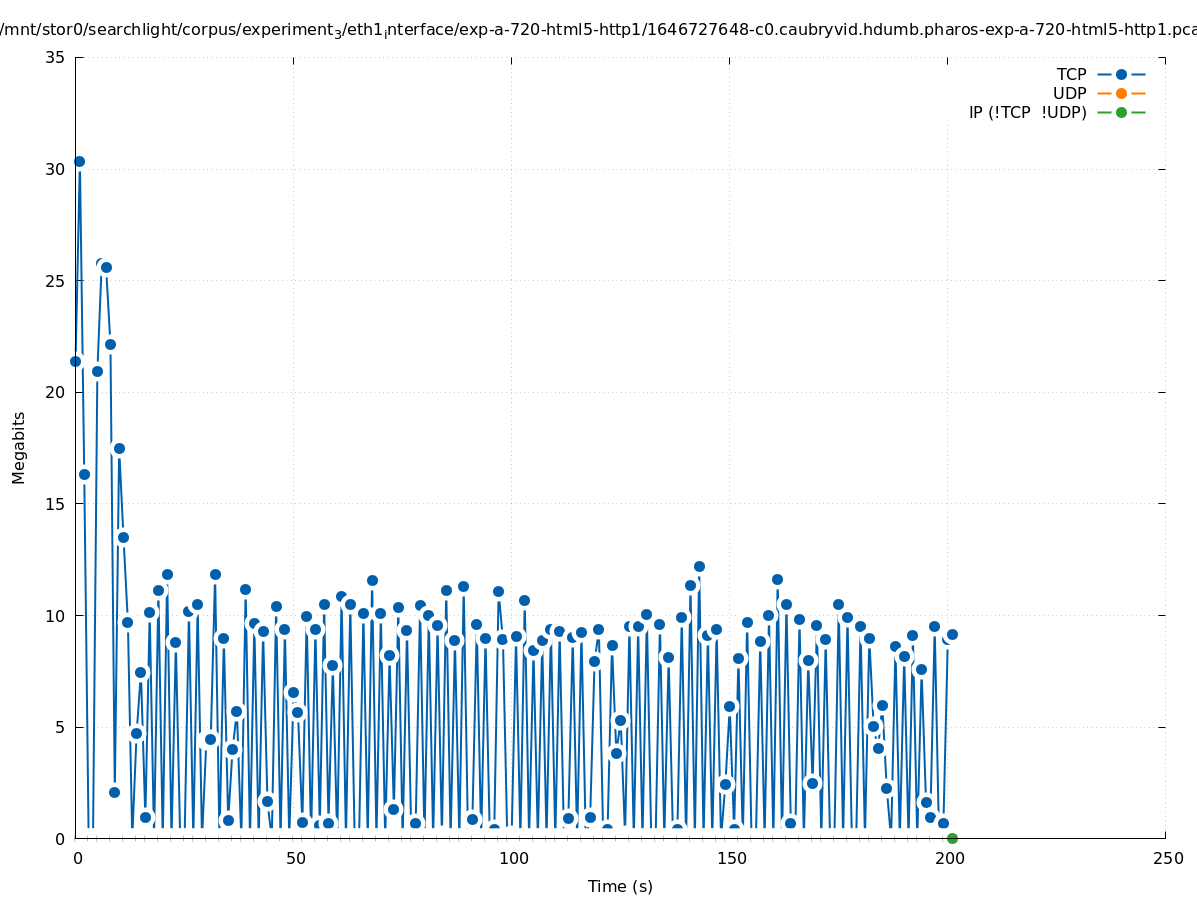Viewport: 1197px width, 900px height.
Task: Click the blue TCP legend marker
Action: tap(1121, 74)
